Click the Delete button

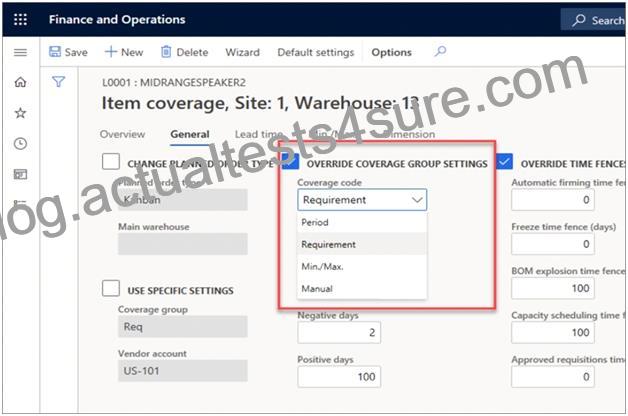[184, 52]
